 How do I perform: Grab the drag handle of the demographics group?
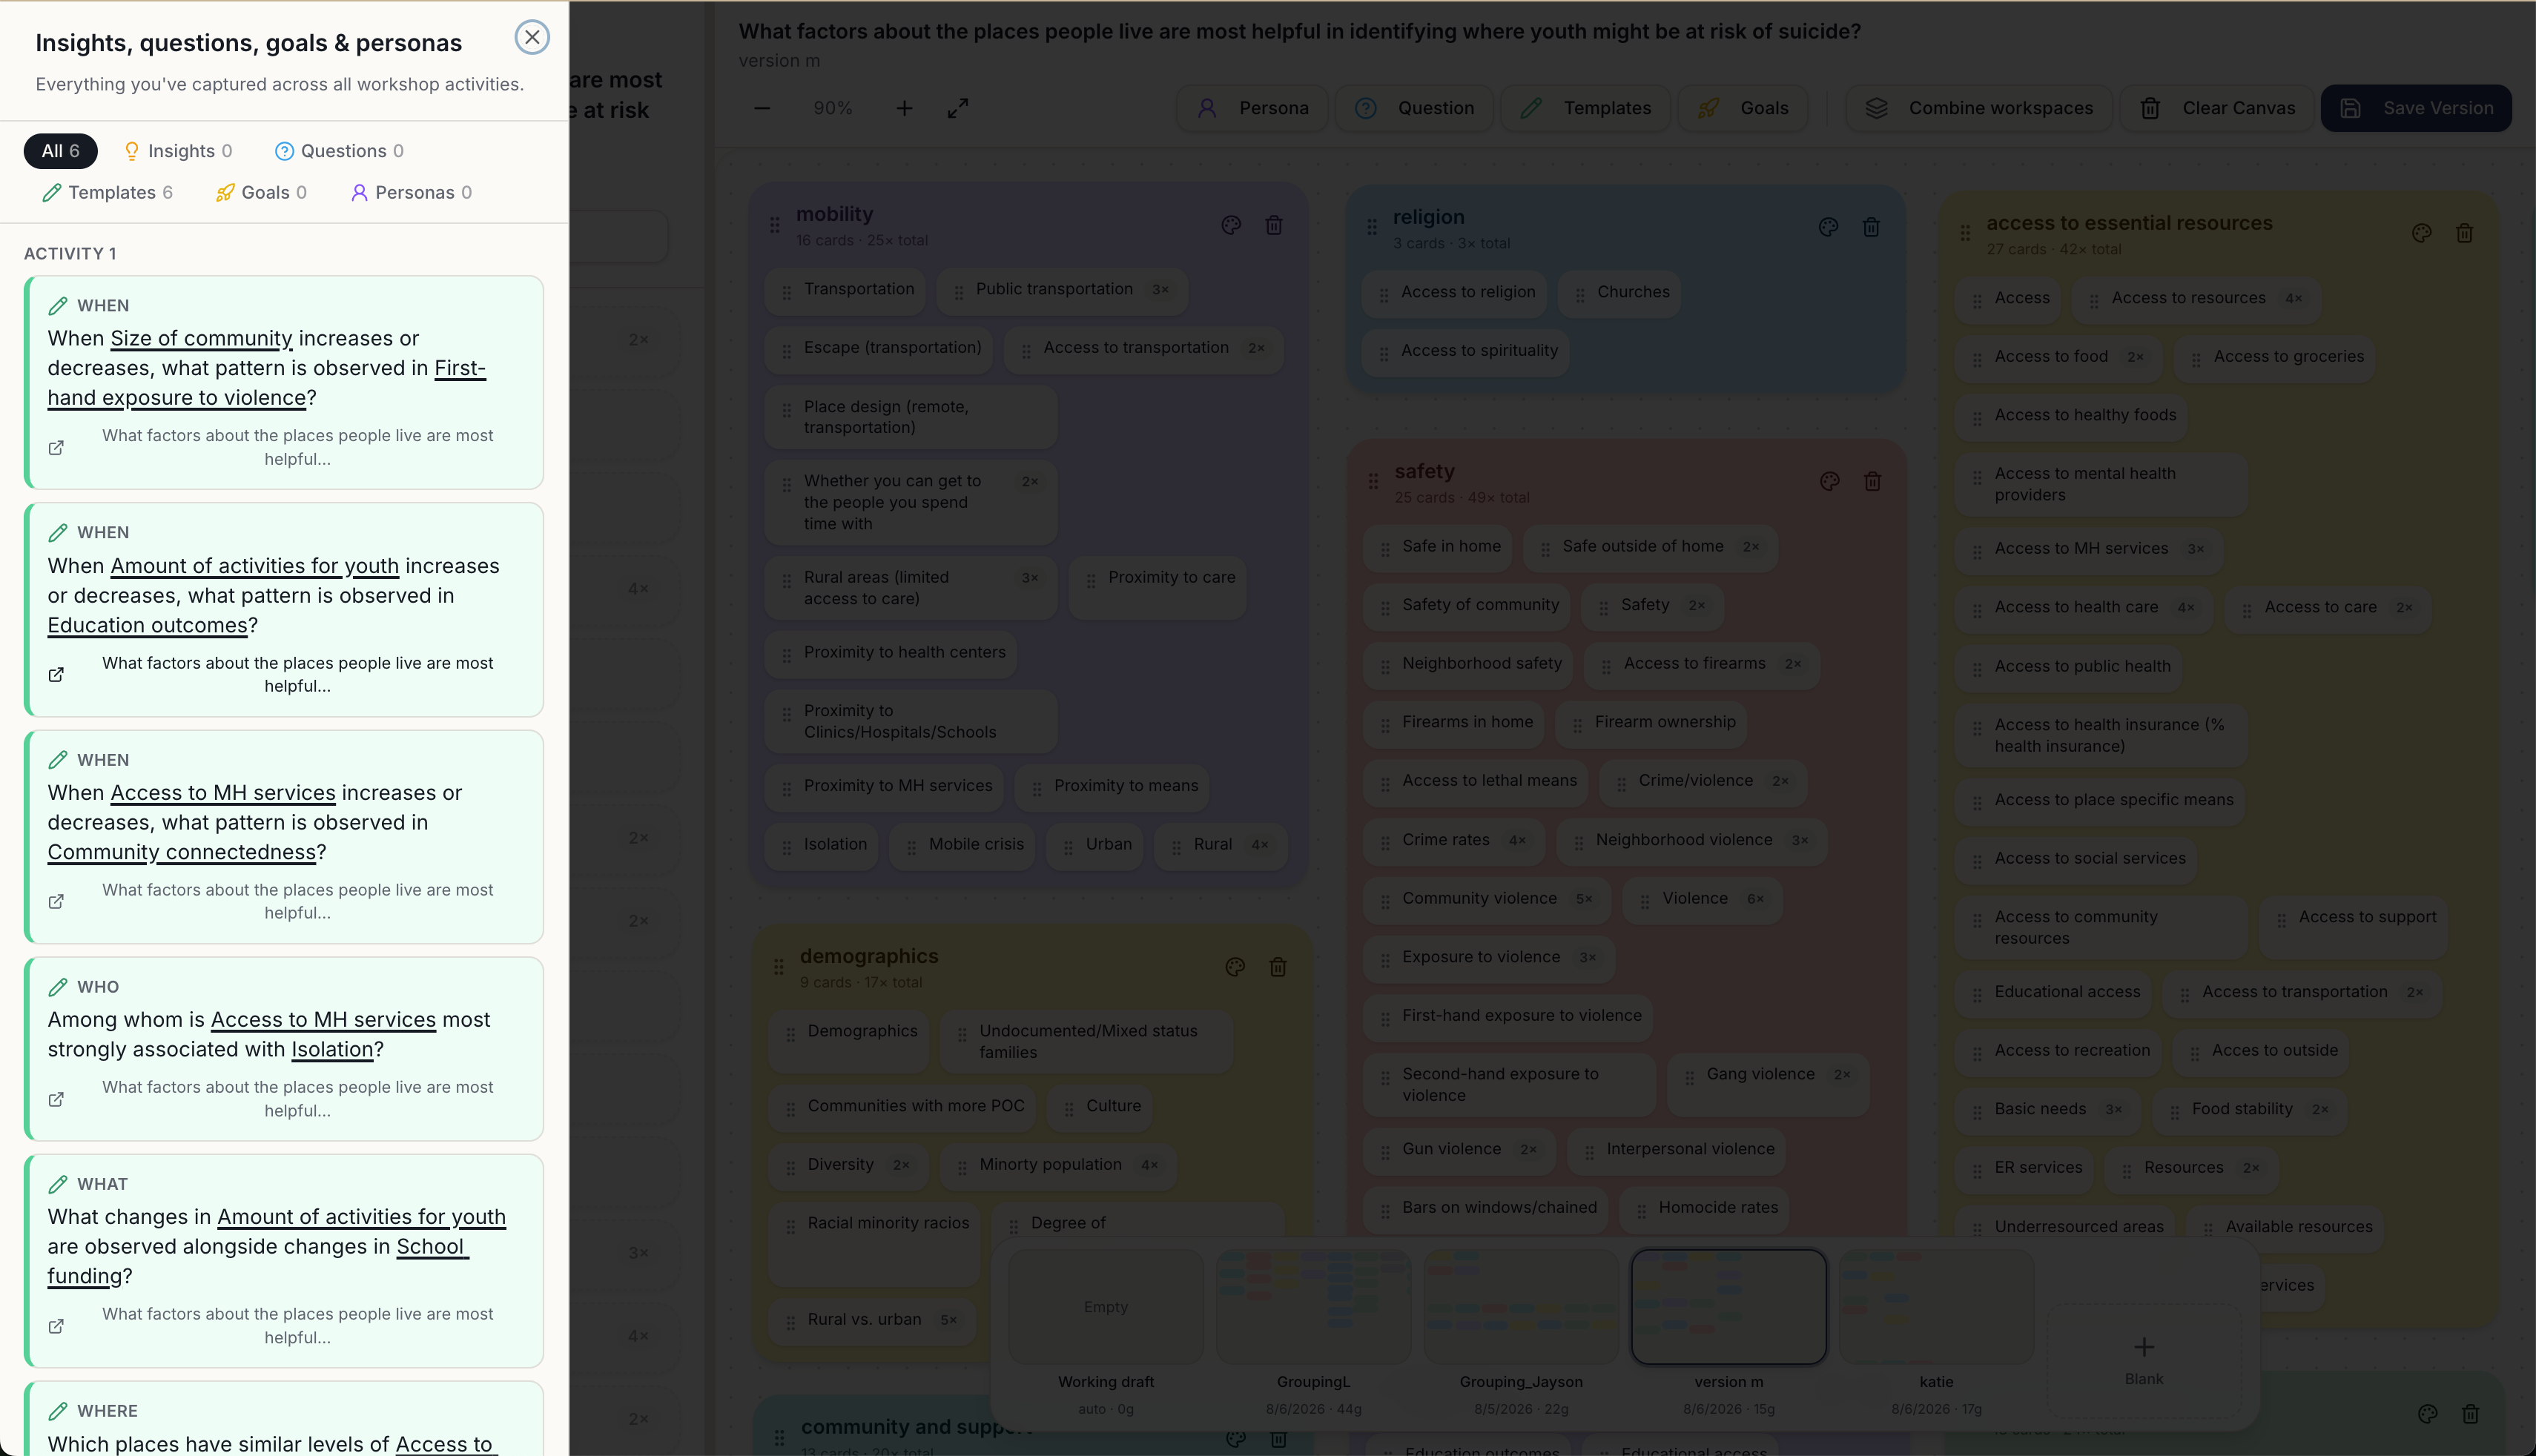(779, 967)
